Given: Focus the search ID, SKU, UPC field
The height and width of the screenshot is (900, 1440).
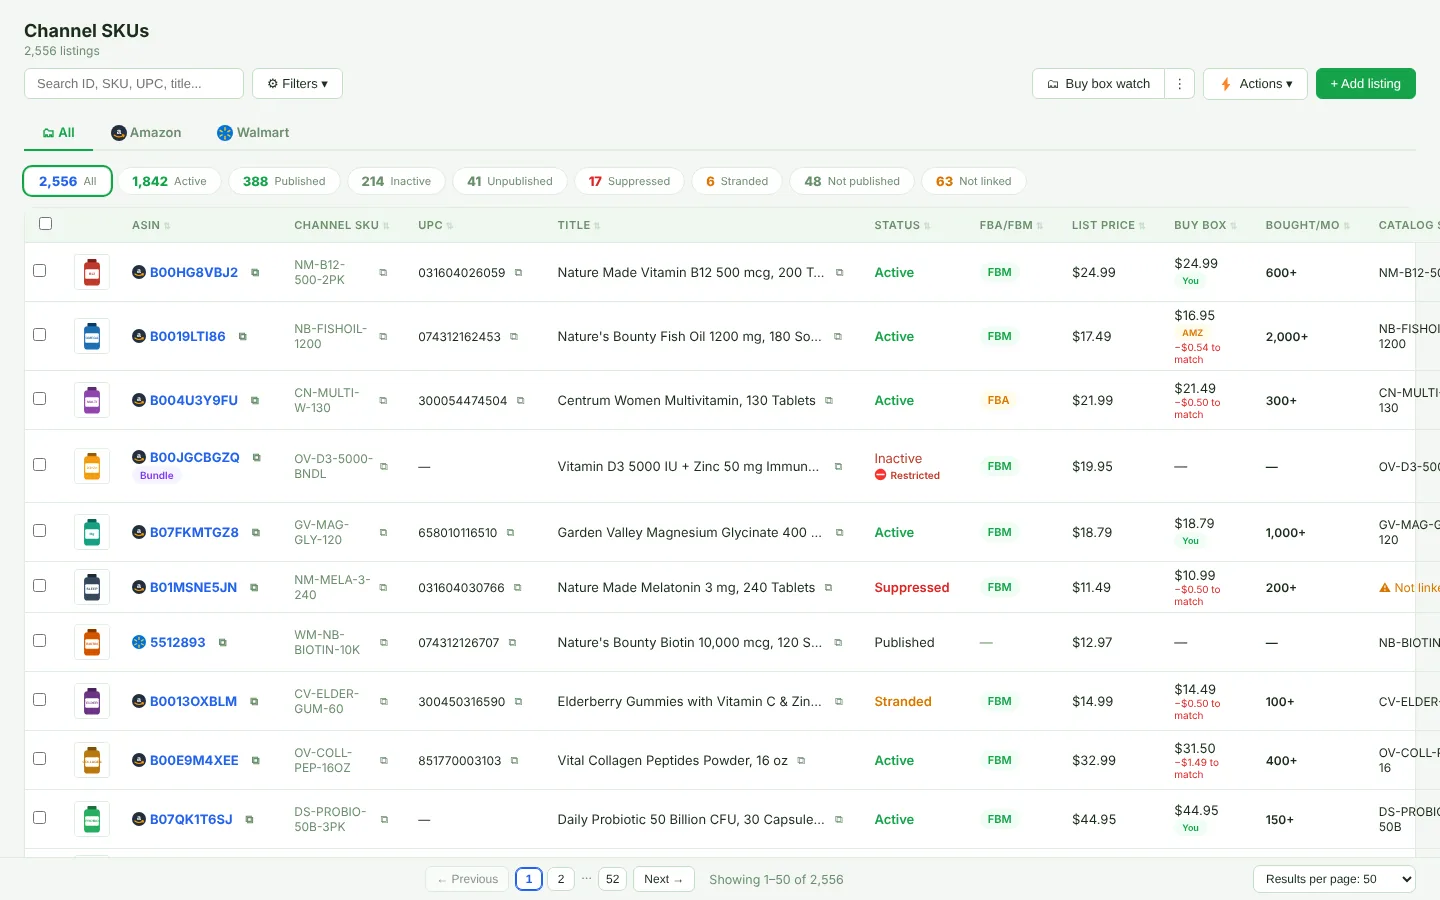Looking at the screenshot, I should [134, 84].
